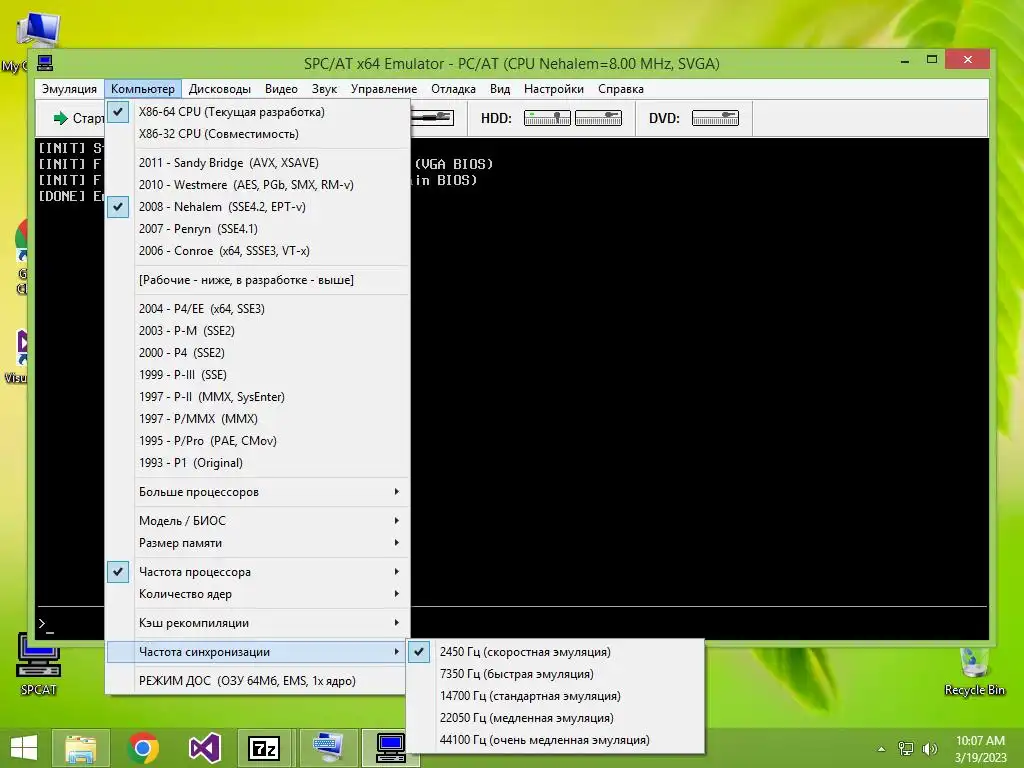Choose 2004 - P4/EE (x64, SSE3)
This screenshot has height=768, width=1024.
(257, 309)
